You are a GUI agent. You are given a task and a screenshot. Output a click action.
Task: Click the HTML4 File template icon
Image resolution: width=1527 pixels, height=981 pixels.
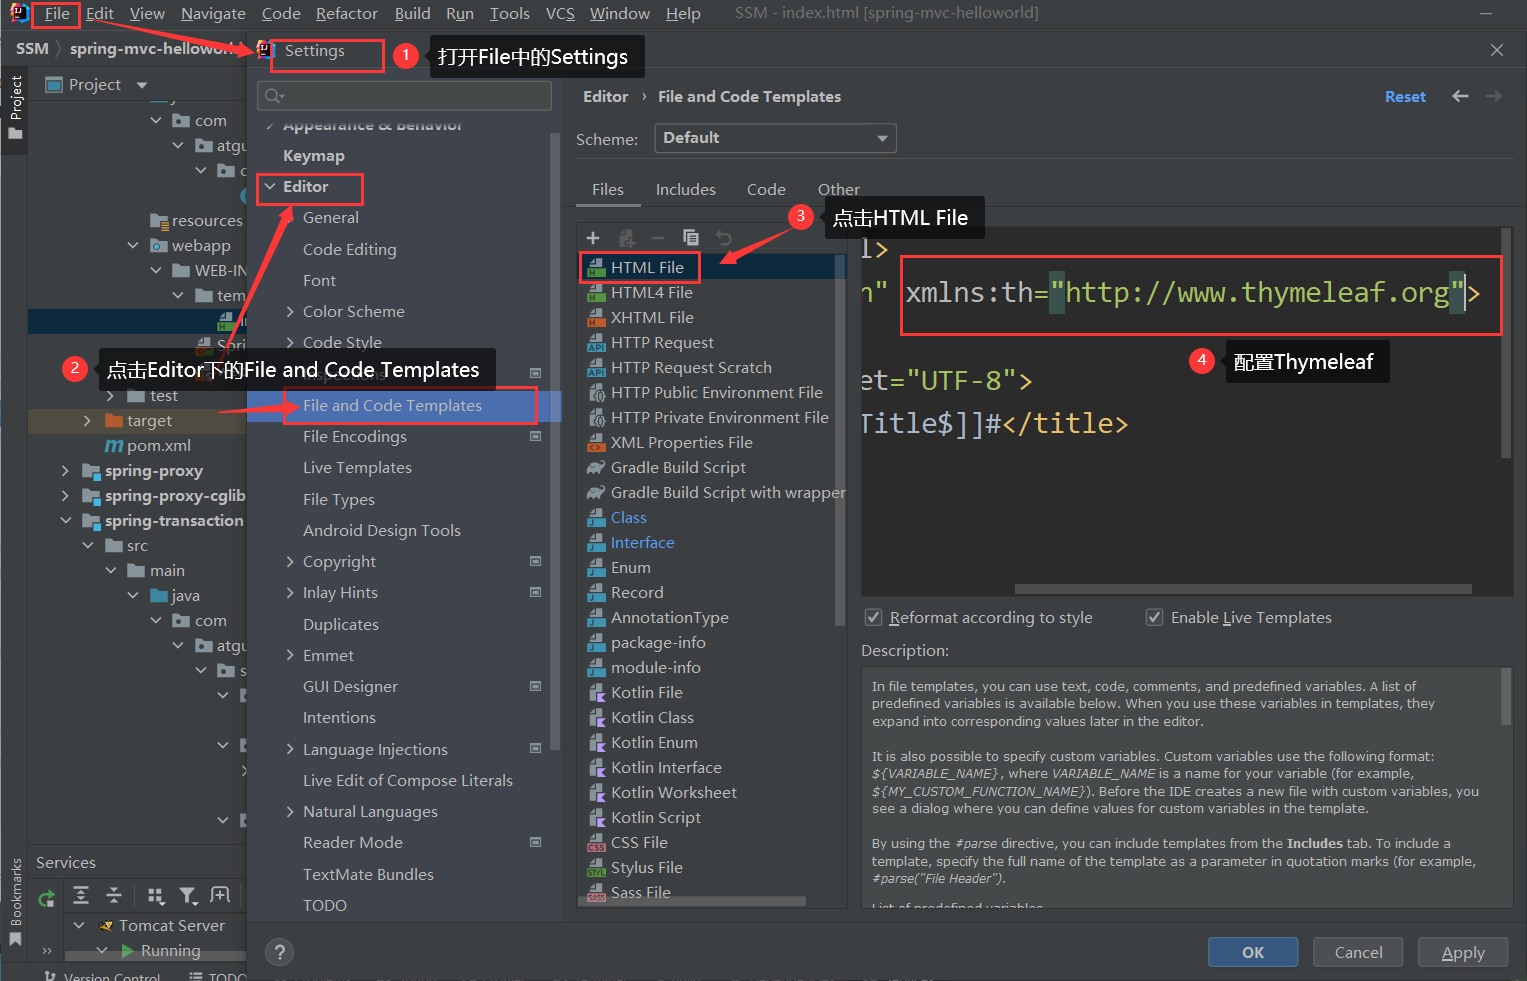(x=596, y=292)
